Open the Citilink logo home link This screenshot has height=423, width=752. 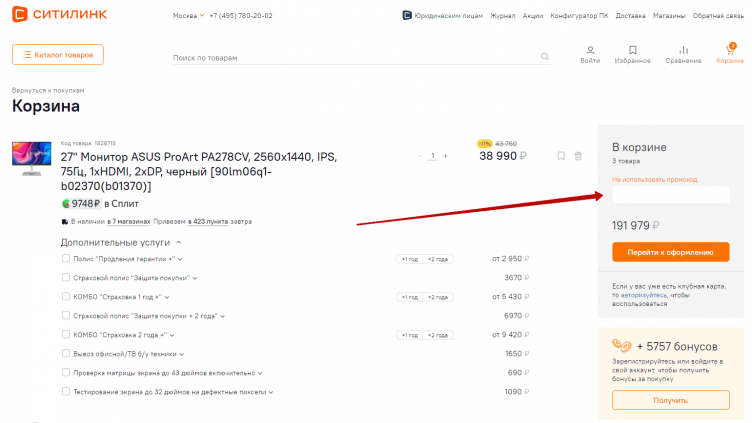[x=59, y=14]
